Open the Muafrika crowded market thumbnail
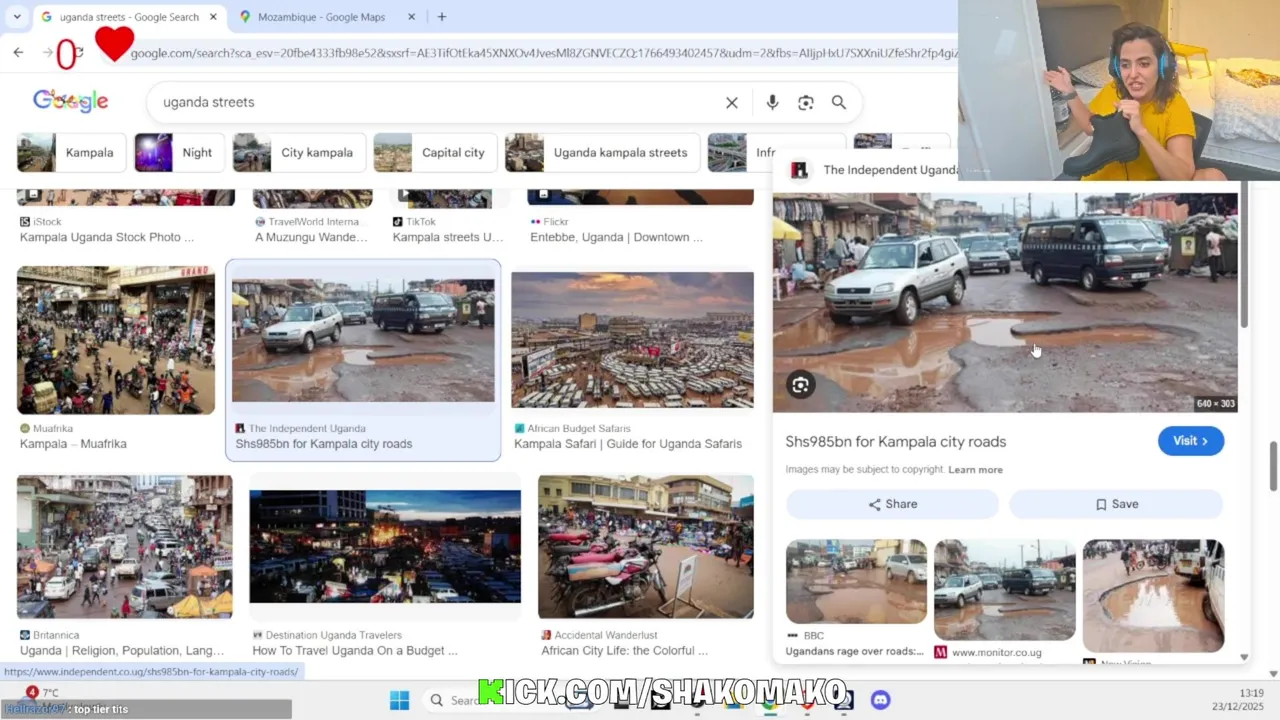 pyautogui.click(x=116, y=340)
